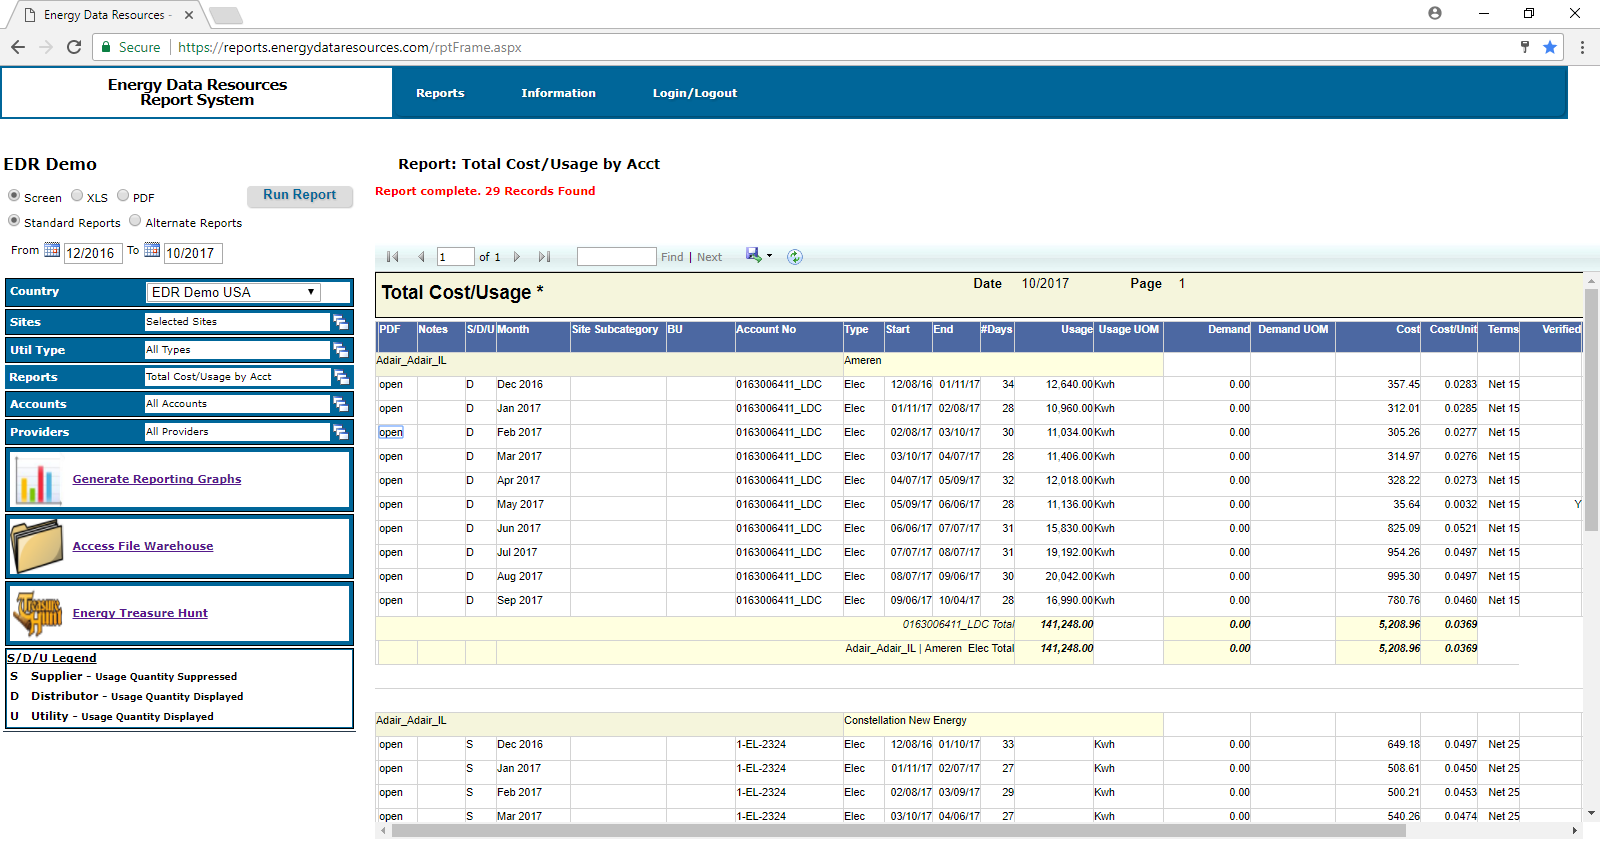Click the All Accounts field
Viewport: 1600px width, 860px height.
pos(237,404)
